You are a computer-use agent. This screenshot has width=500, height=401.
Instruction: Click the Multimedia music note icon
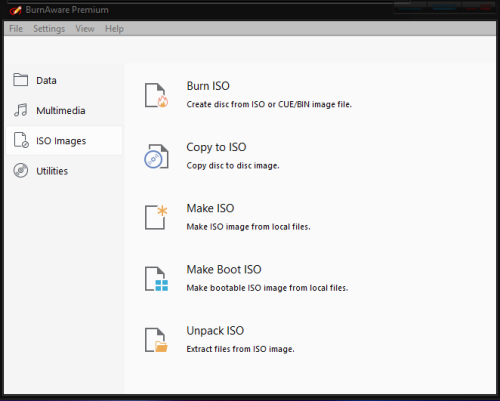point(21,110)
